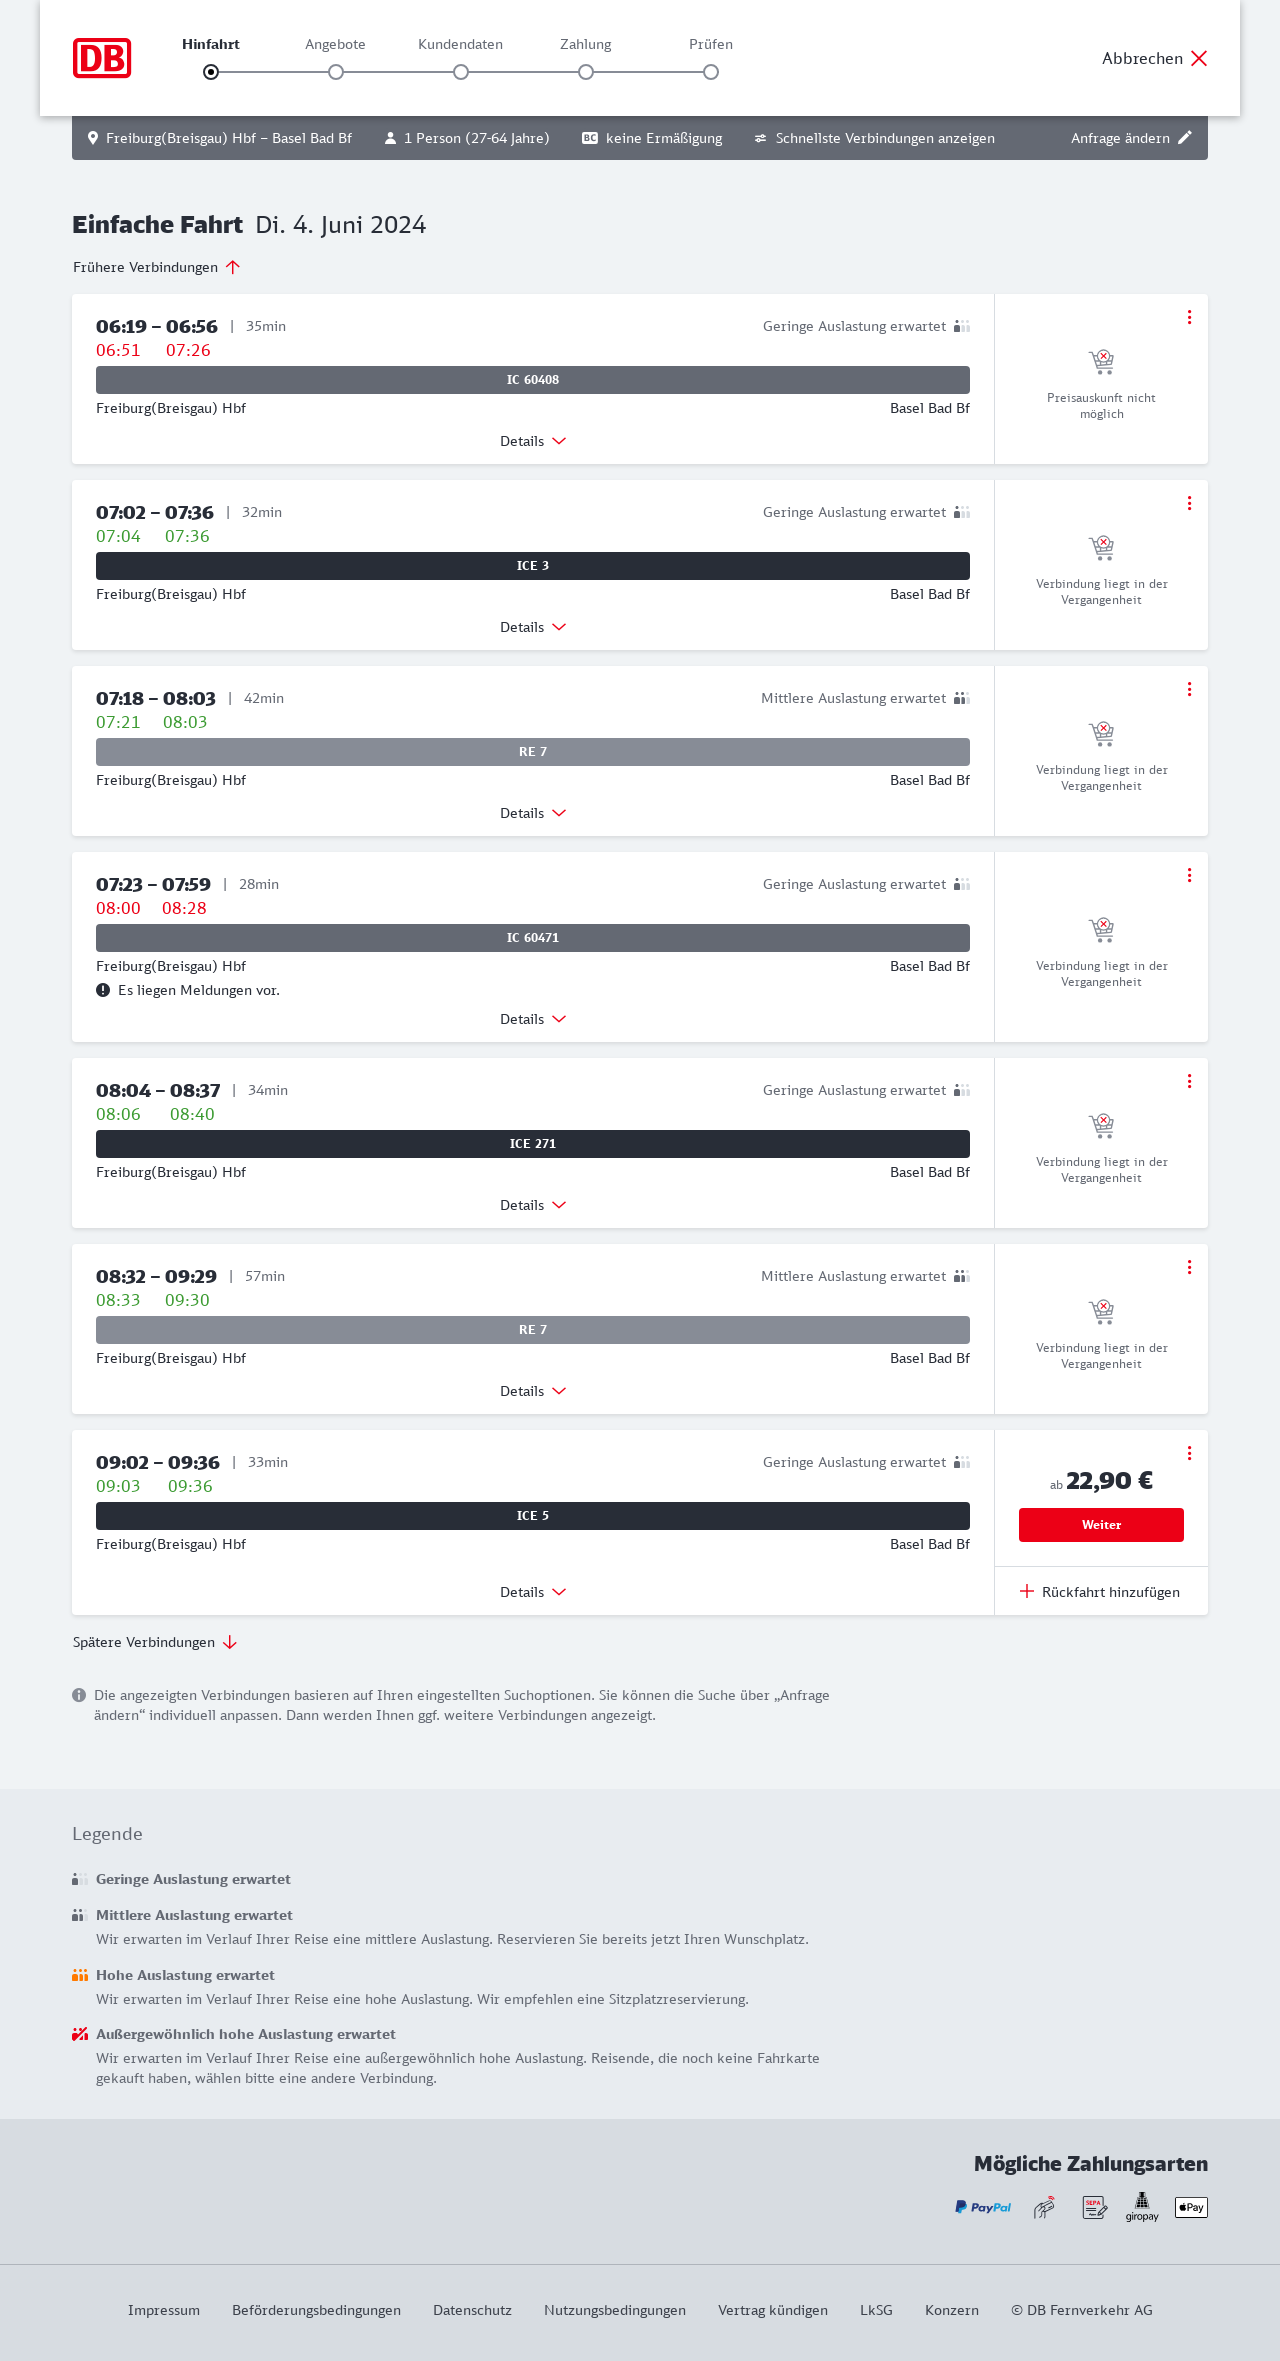Screen dimensions: 1280x2361
Task: Click the PayPal payment icon
Action: (983, 2207)
